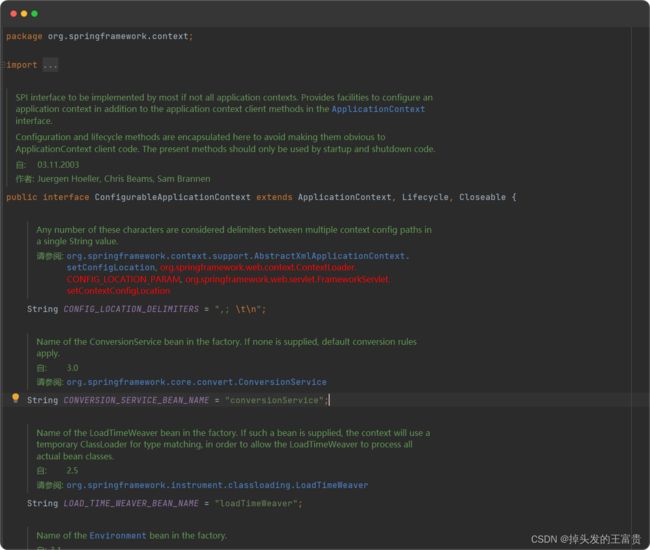This screenshot has height=550, width=650.
Task: Follow the setConfigLocation doc link
Action: pos(110,268)
